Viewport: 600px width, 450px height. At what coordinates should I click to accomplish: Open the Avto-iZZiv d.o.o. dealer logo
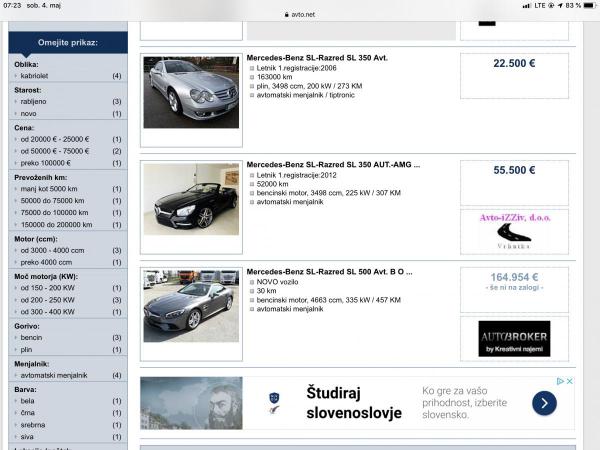click(514, 231)
